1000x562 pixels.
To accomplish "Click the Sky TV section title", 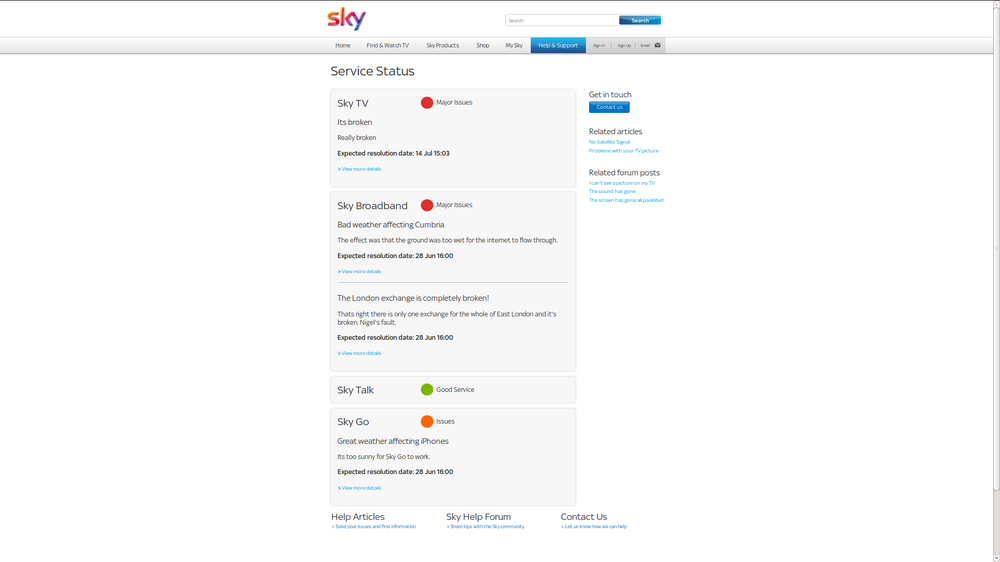I will coord(353,103).
